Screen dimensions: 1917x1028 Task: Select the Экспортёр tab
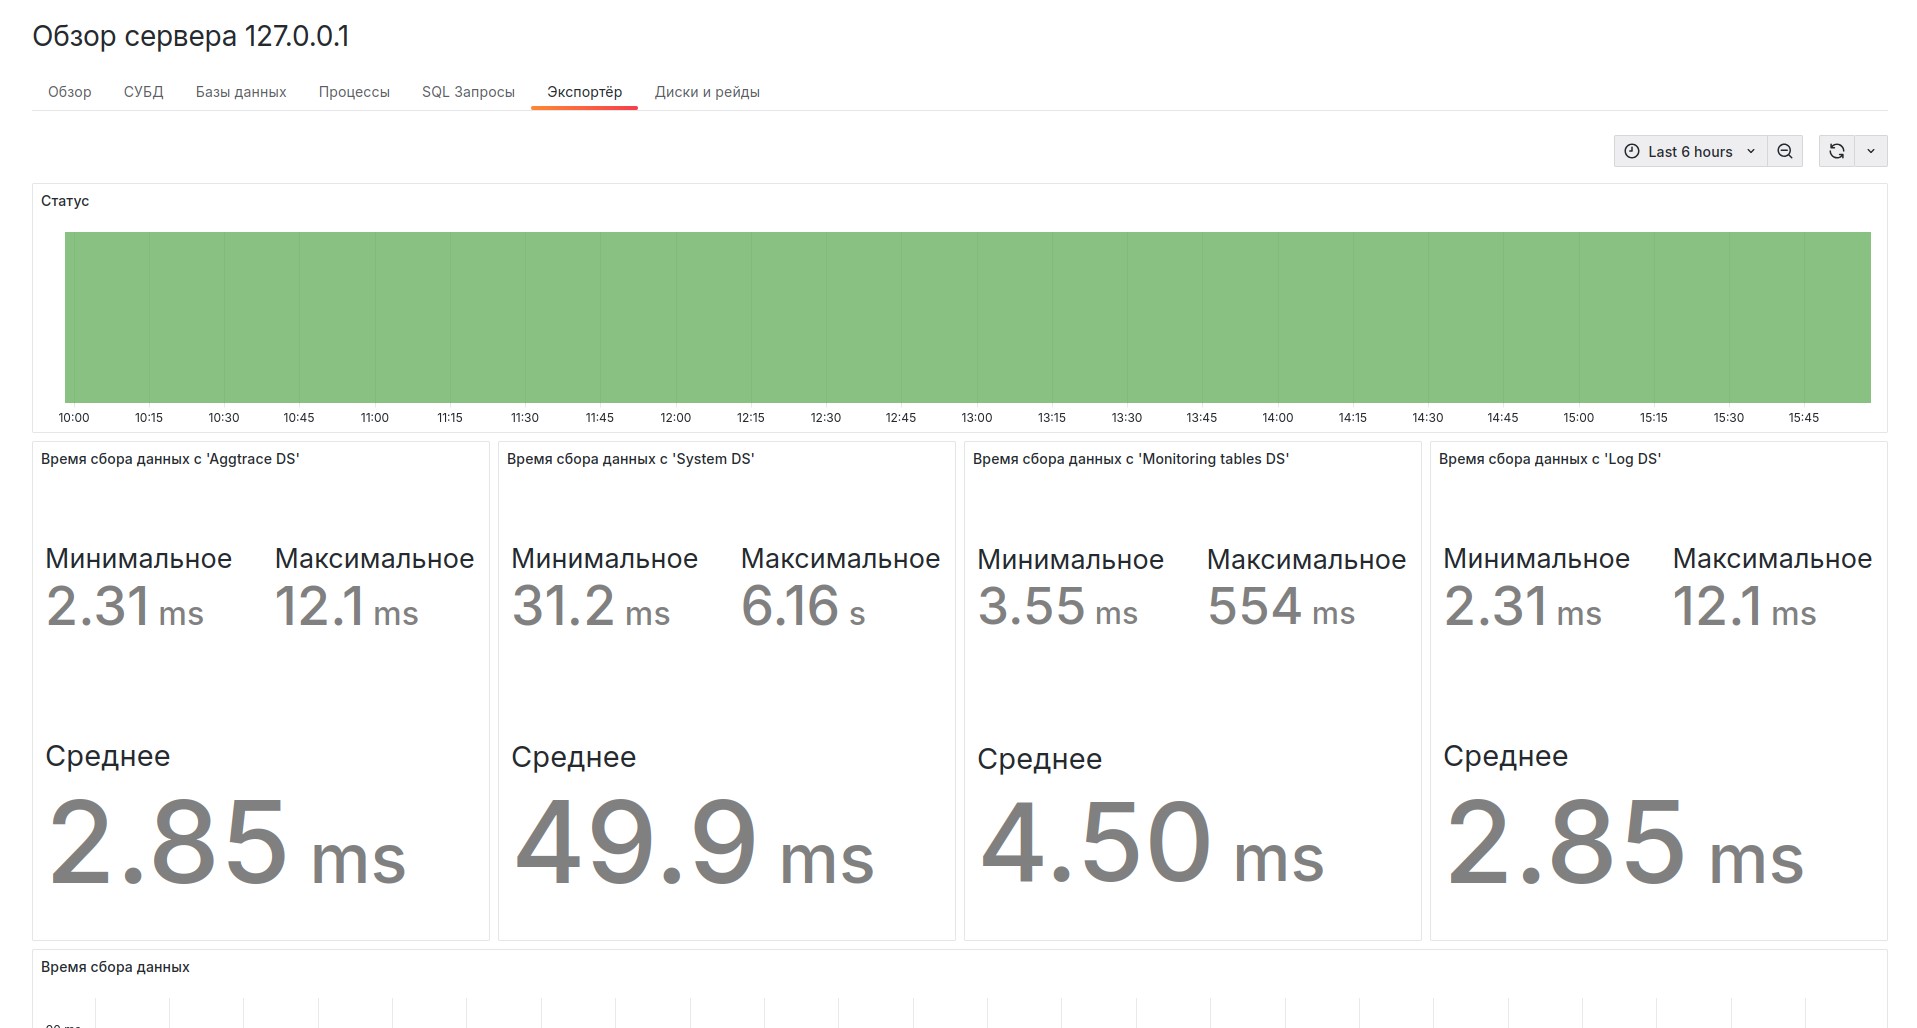584,92
